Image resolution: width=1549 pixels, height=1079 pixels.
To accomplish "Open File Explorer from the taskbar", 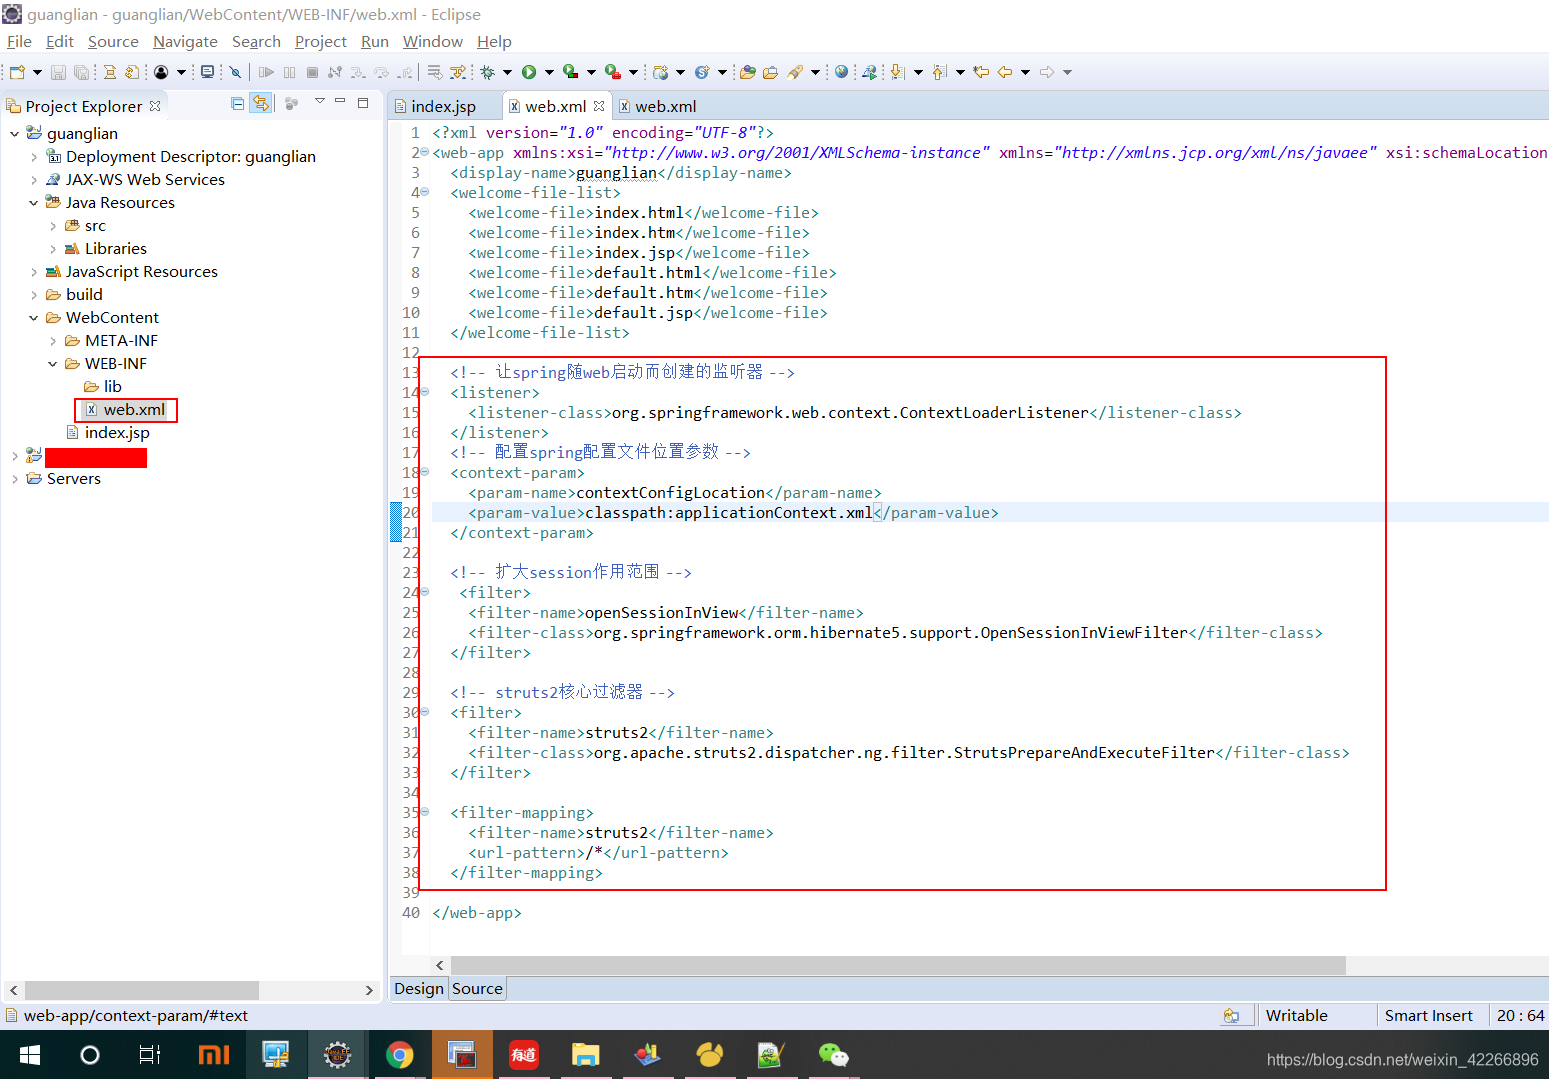I will pyautogui.click(x=585, y=1055).
